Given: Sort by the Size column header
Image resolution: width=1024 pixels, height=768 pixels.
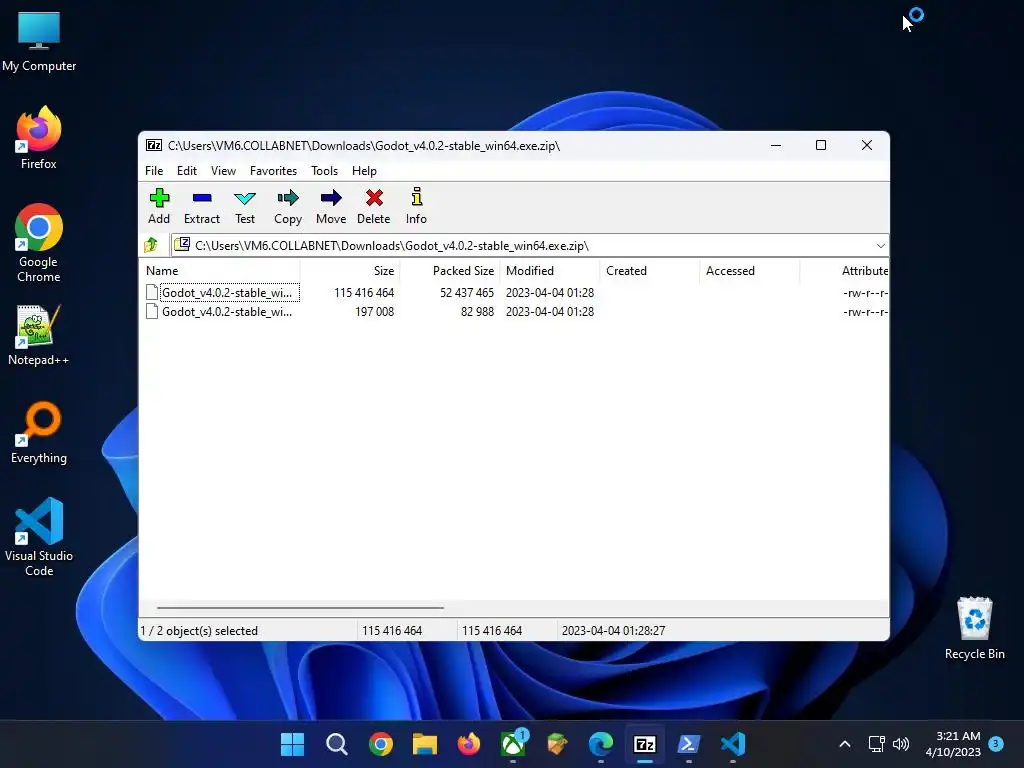Looking at the screenshot, I should click(x=350, y=270).
